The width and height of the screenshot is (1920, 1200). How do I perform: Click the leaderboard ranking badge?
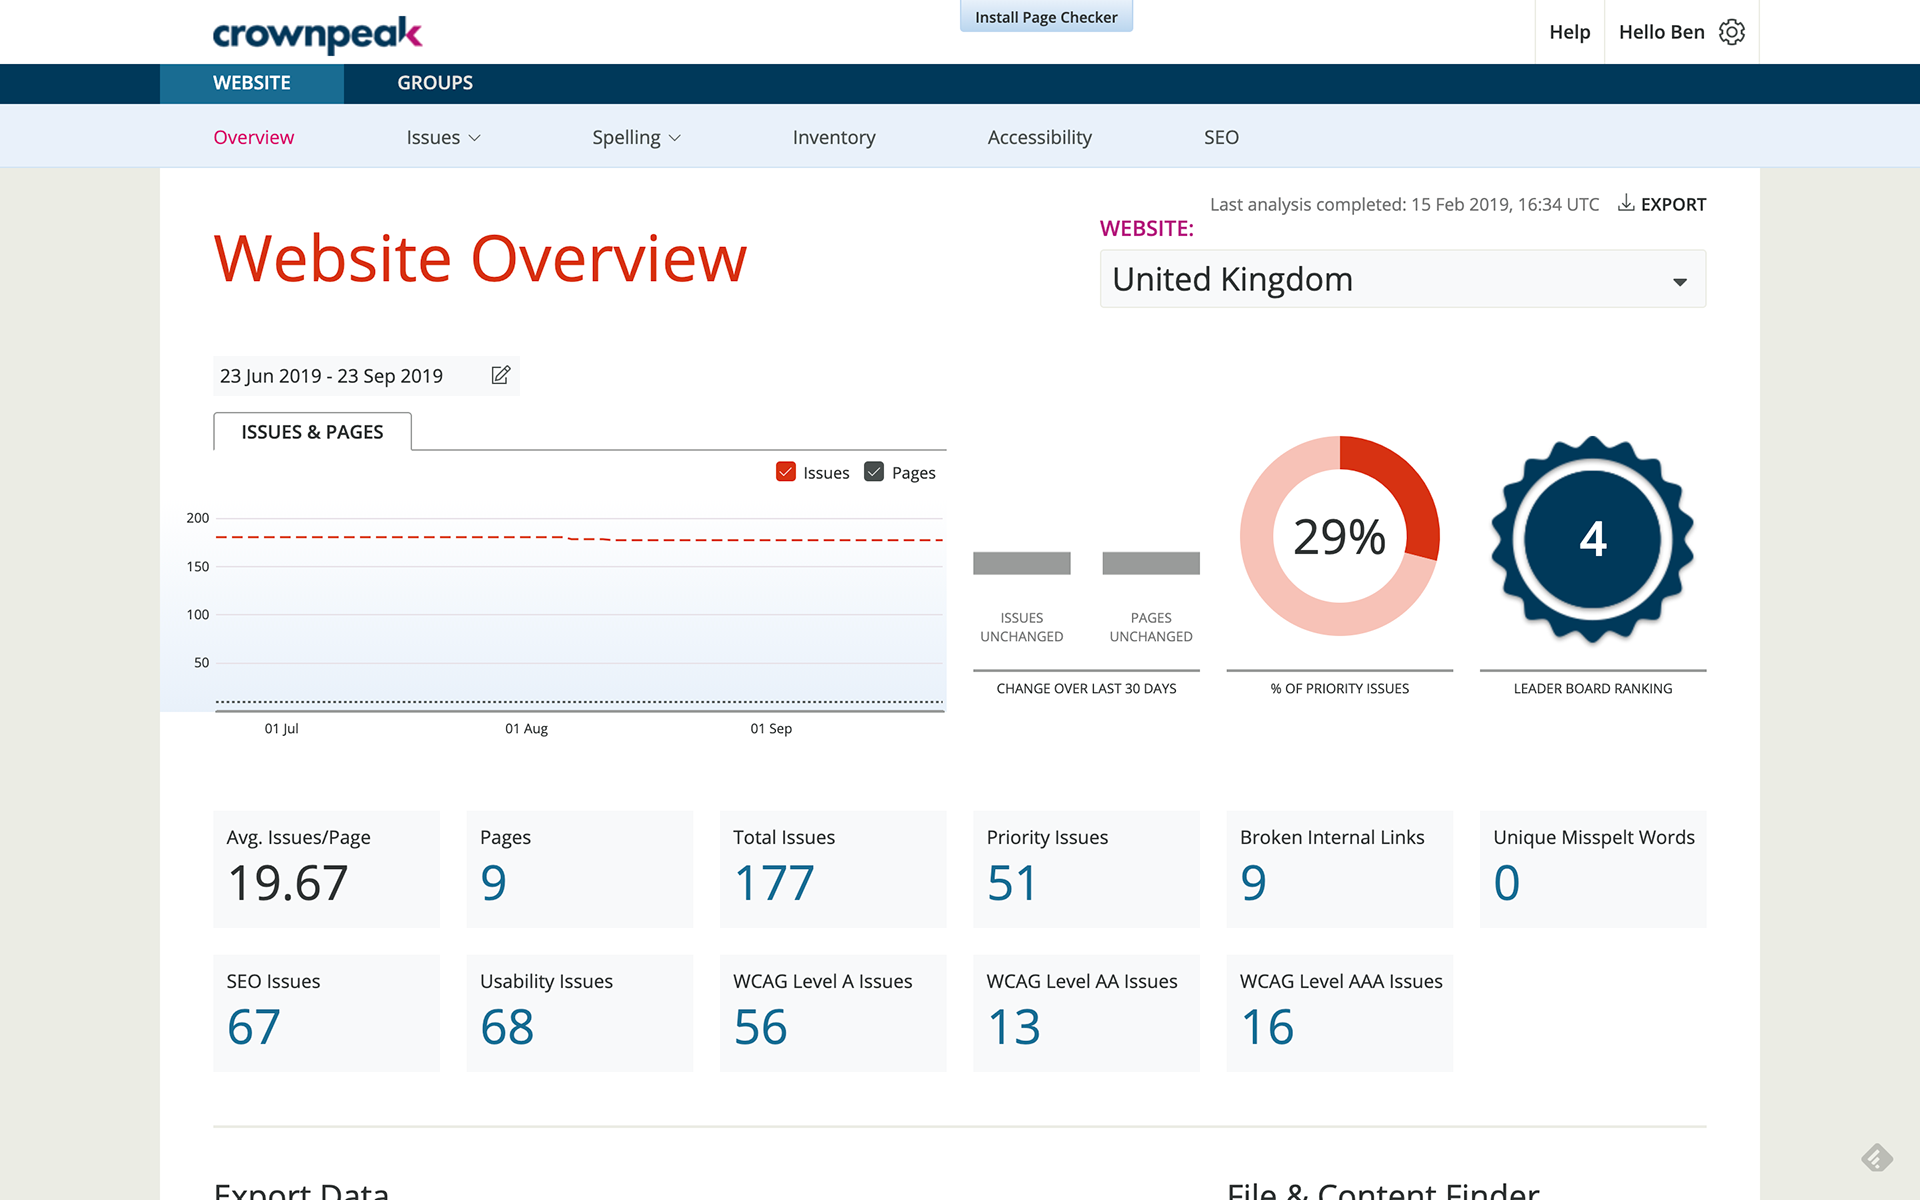click(1592, 539)
